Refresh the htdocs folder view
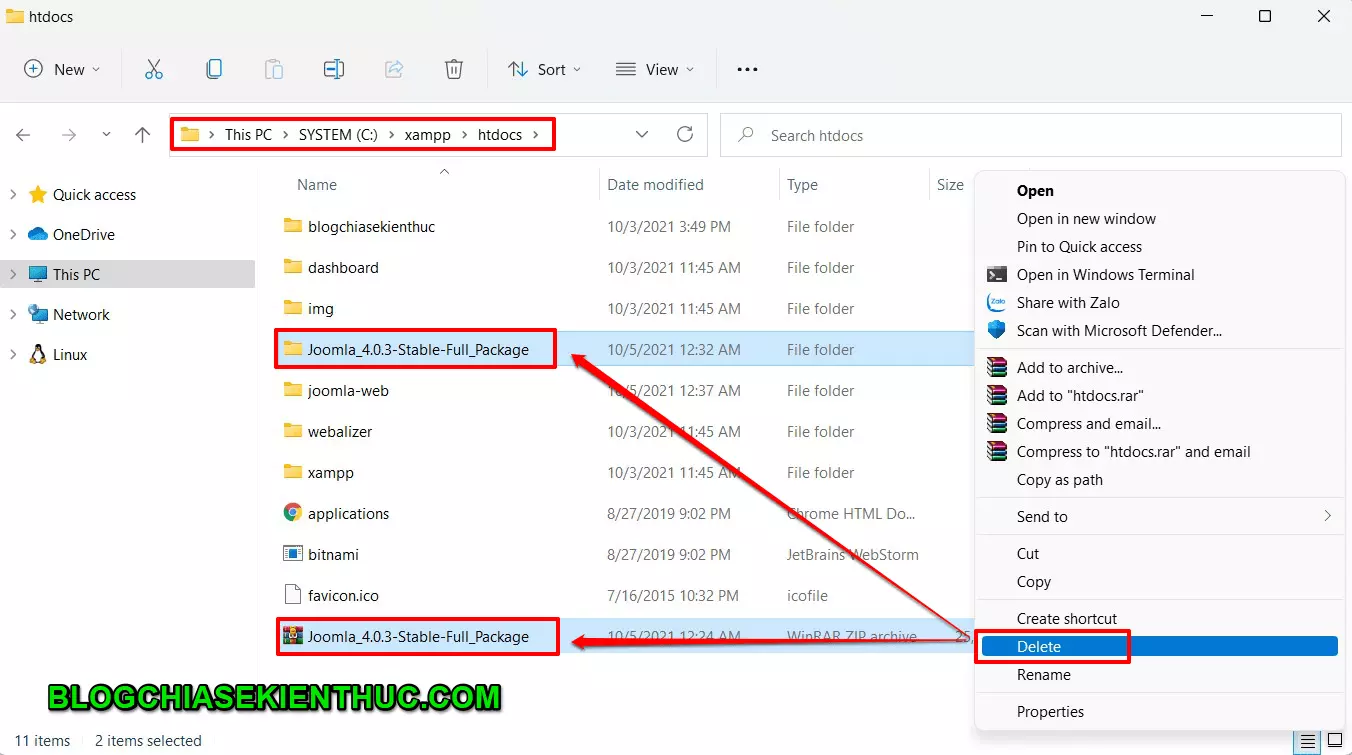This screenshot has width=1352, height=755. tap(685, 135)
